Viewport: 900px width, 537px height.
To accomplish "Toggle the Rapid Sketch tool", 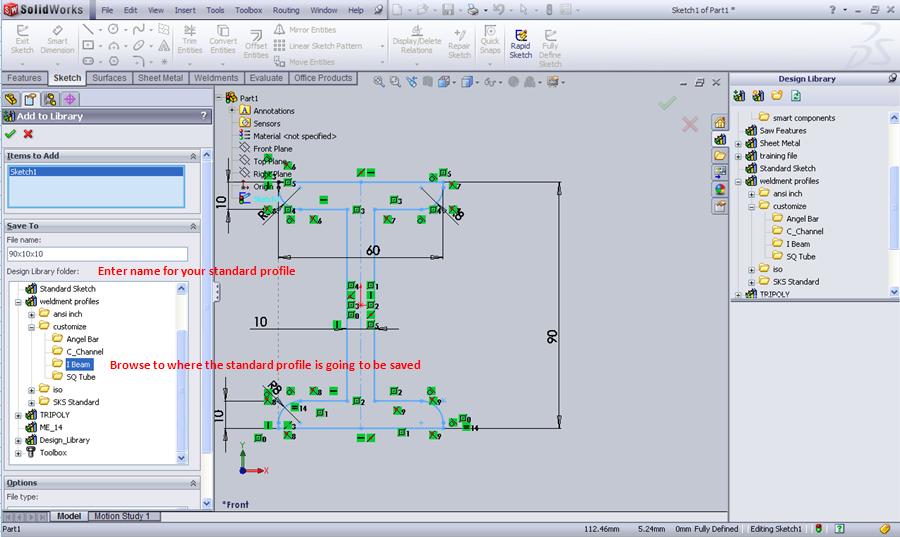I will coord(521,44).
